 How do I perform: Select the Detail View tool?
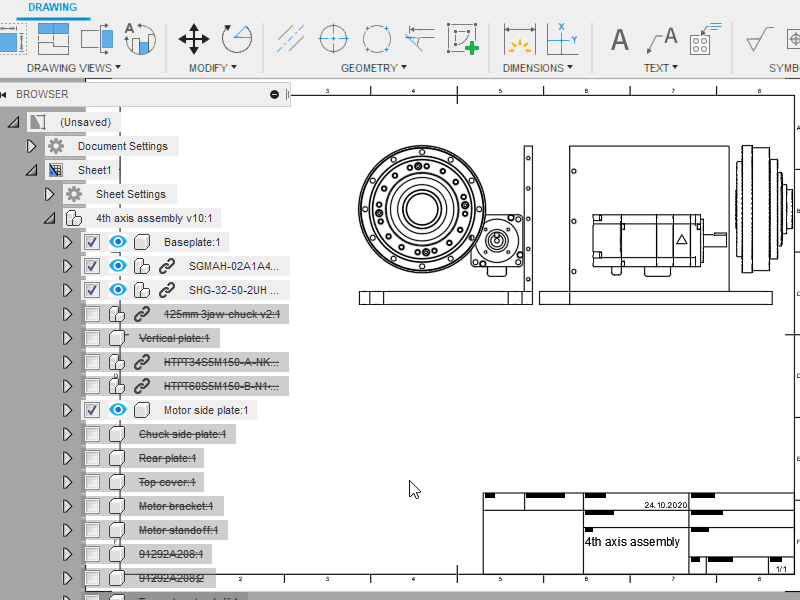[138, 39]
